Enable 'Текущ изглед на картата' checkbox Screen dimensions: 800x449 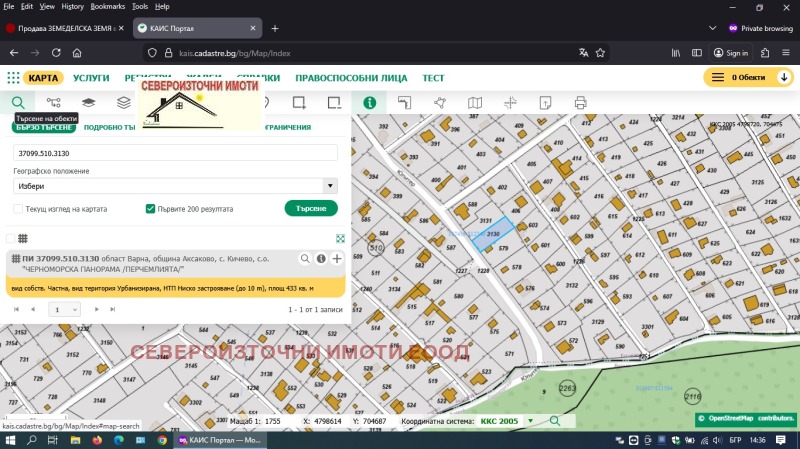point(18,209)
